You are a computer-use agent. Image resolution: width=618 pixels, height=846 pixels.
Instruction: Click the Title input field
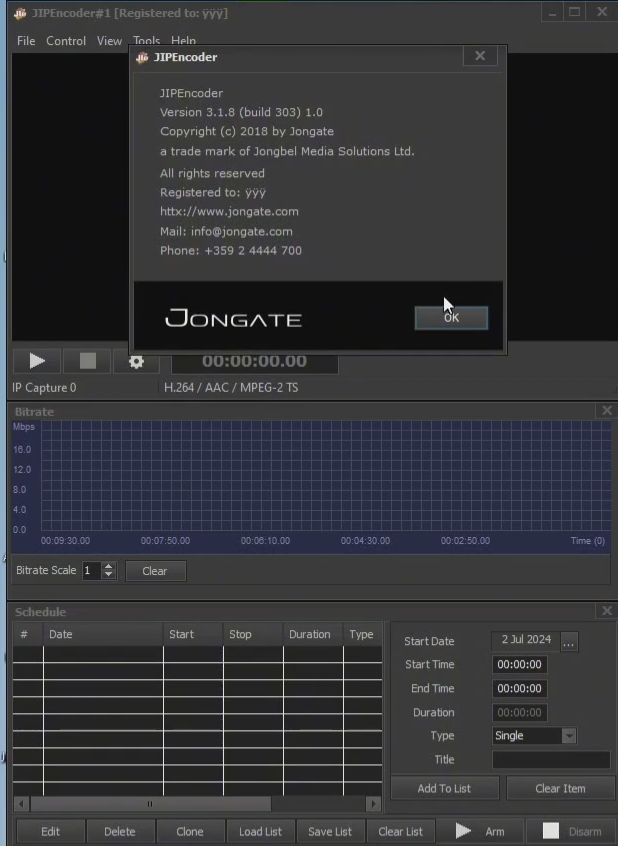(x=551, y=760)
